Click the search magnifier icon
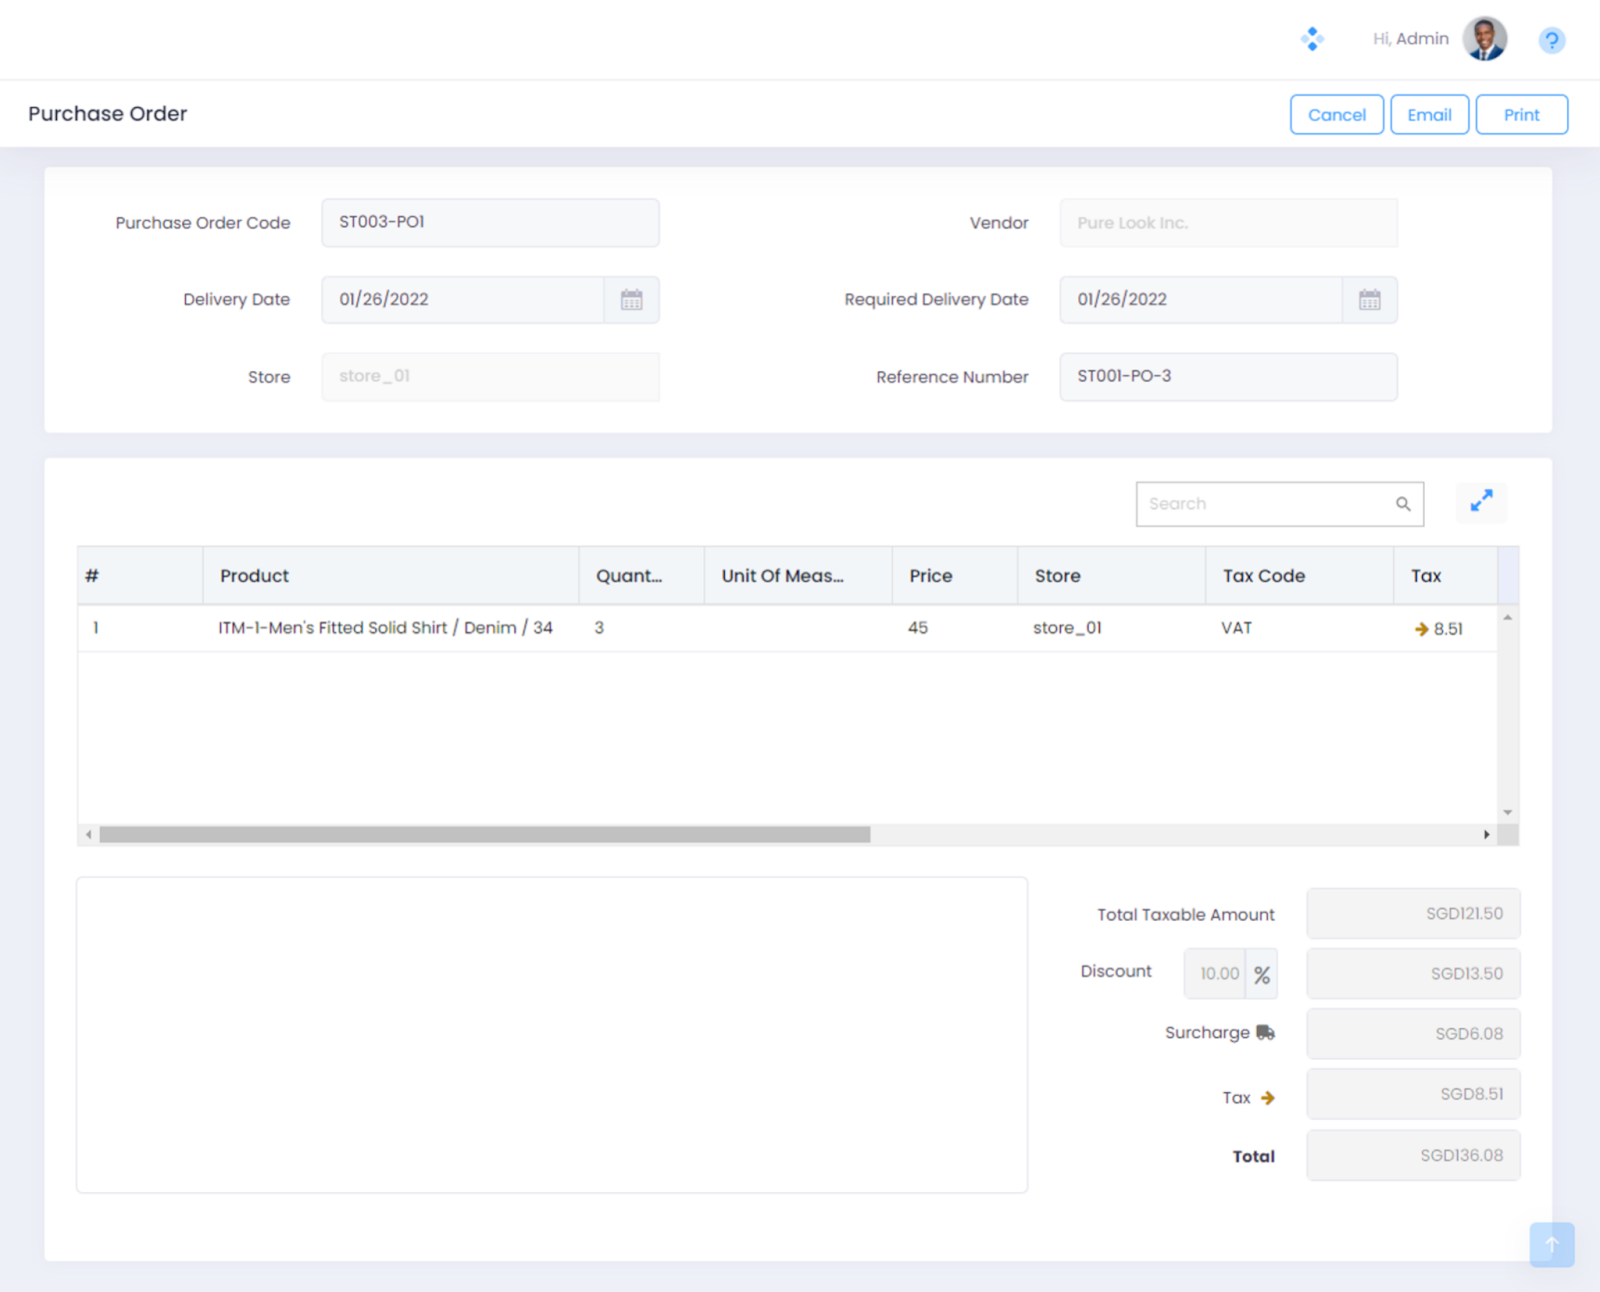This screenshot has height=1292, width=1600. (x=1403, y=504)
